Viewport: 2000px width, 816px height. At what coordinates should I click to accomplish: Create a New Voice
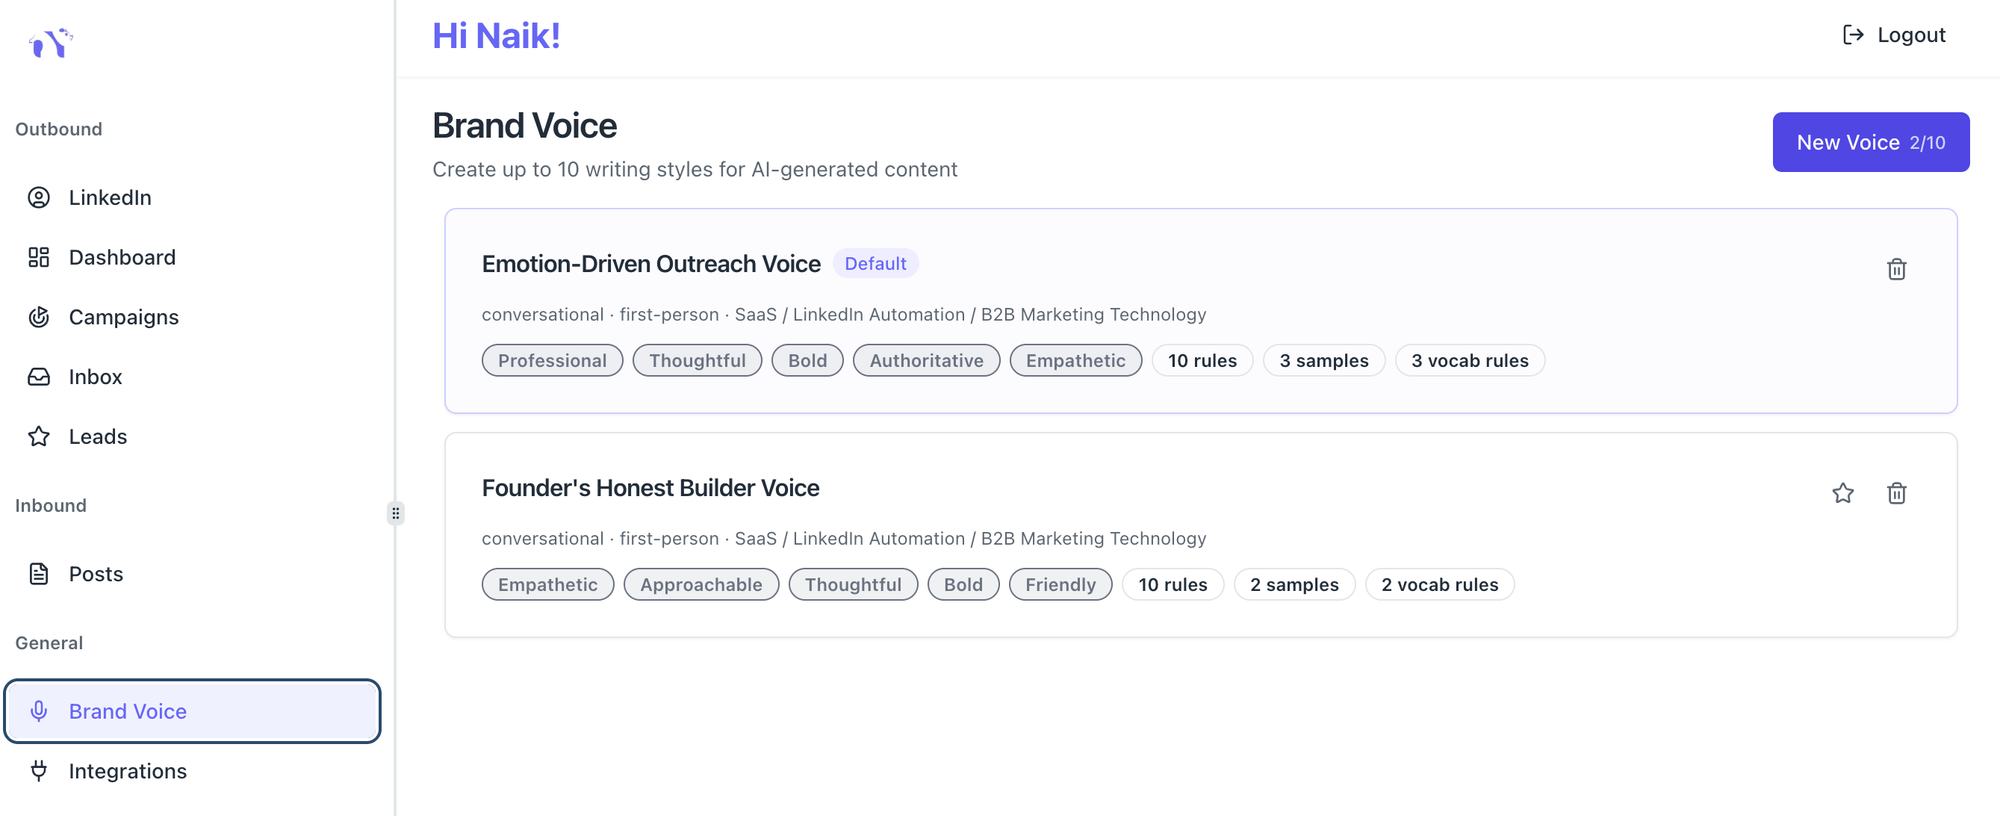coord(1870,142)
